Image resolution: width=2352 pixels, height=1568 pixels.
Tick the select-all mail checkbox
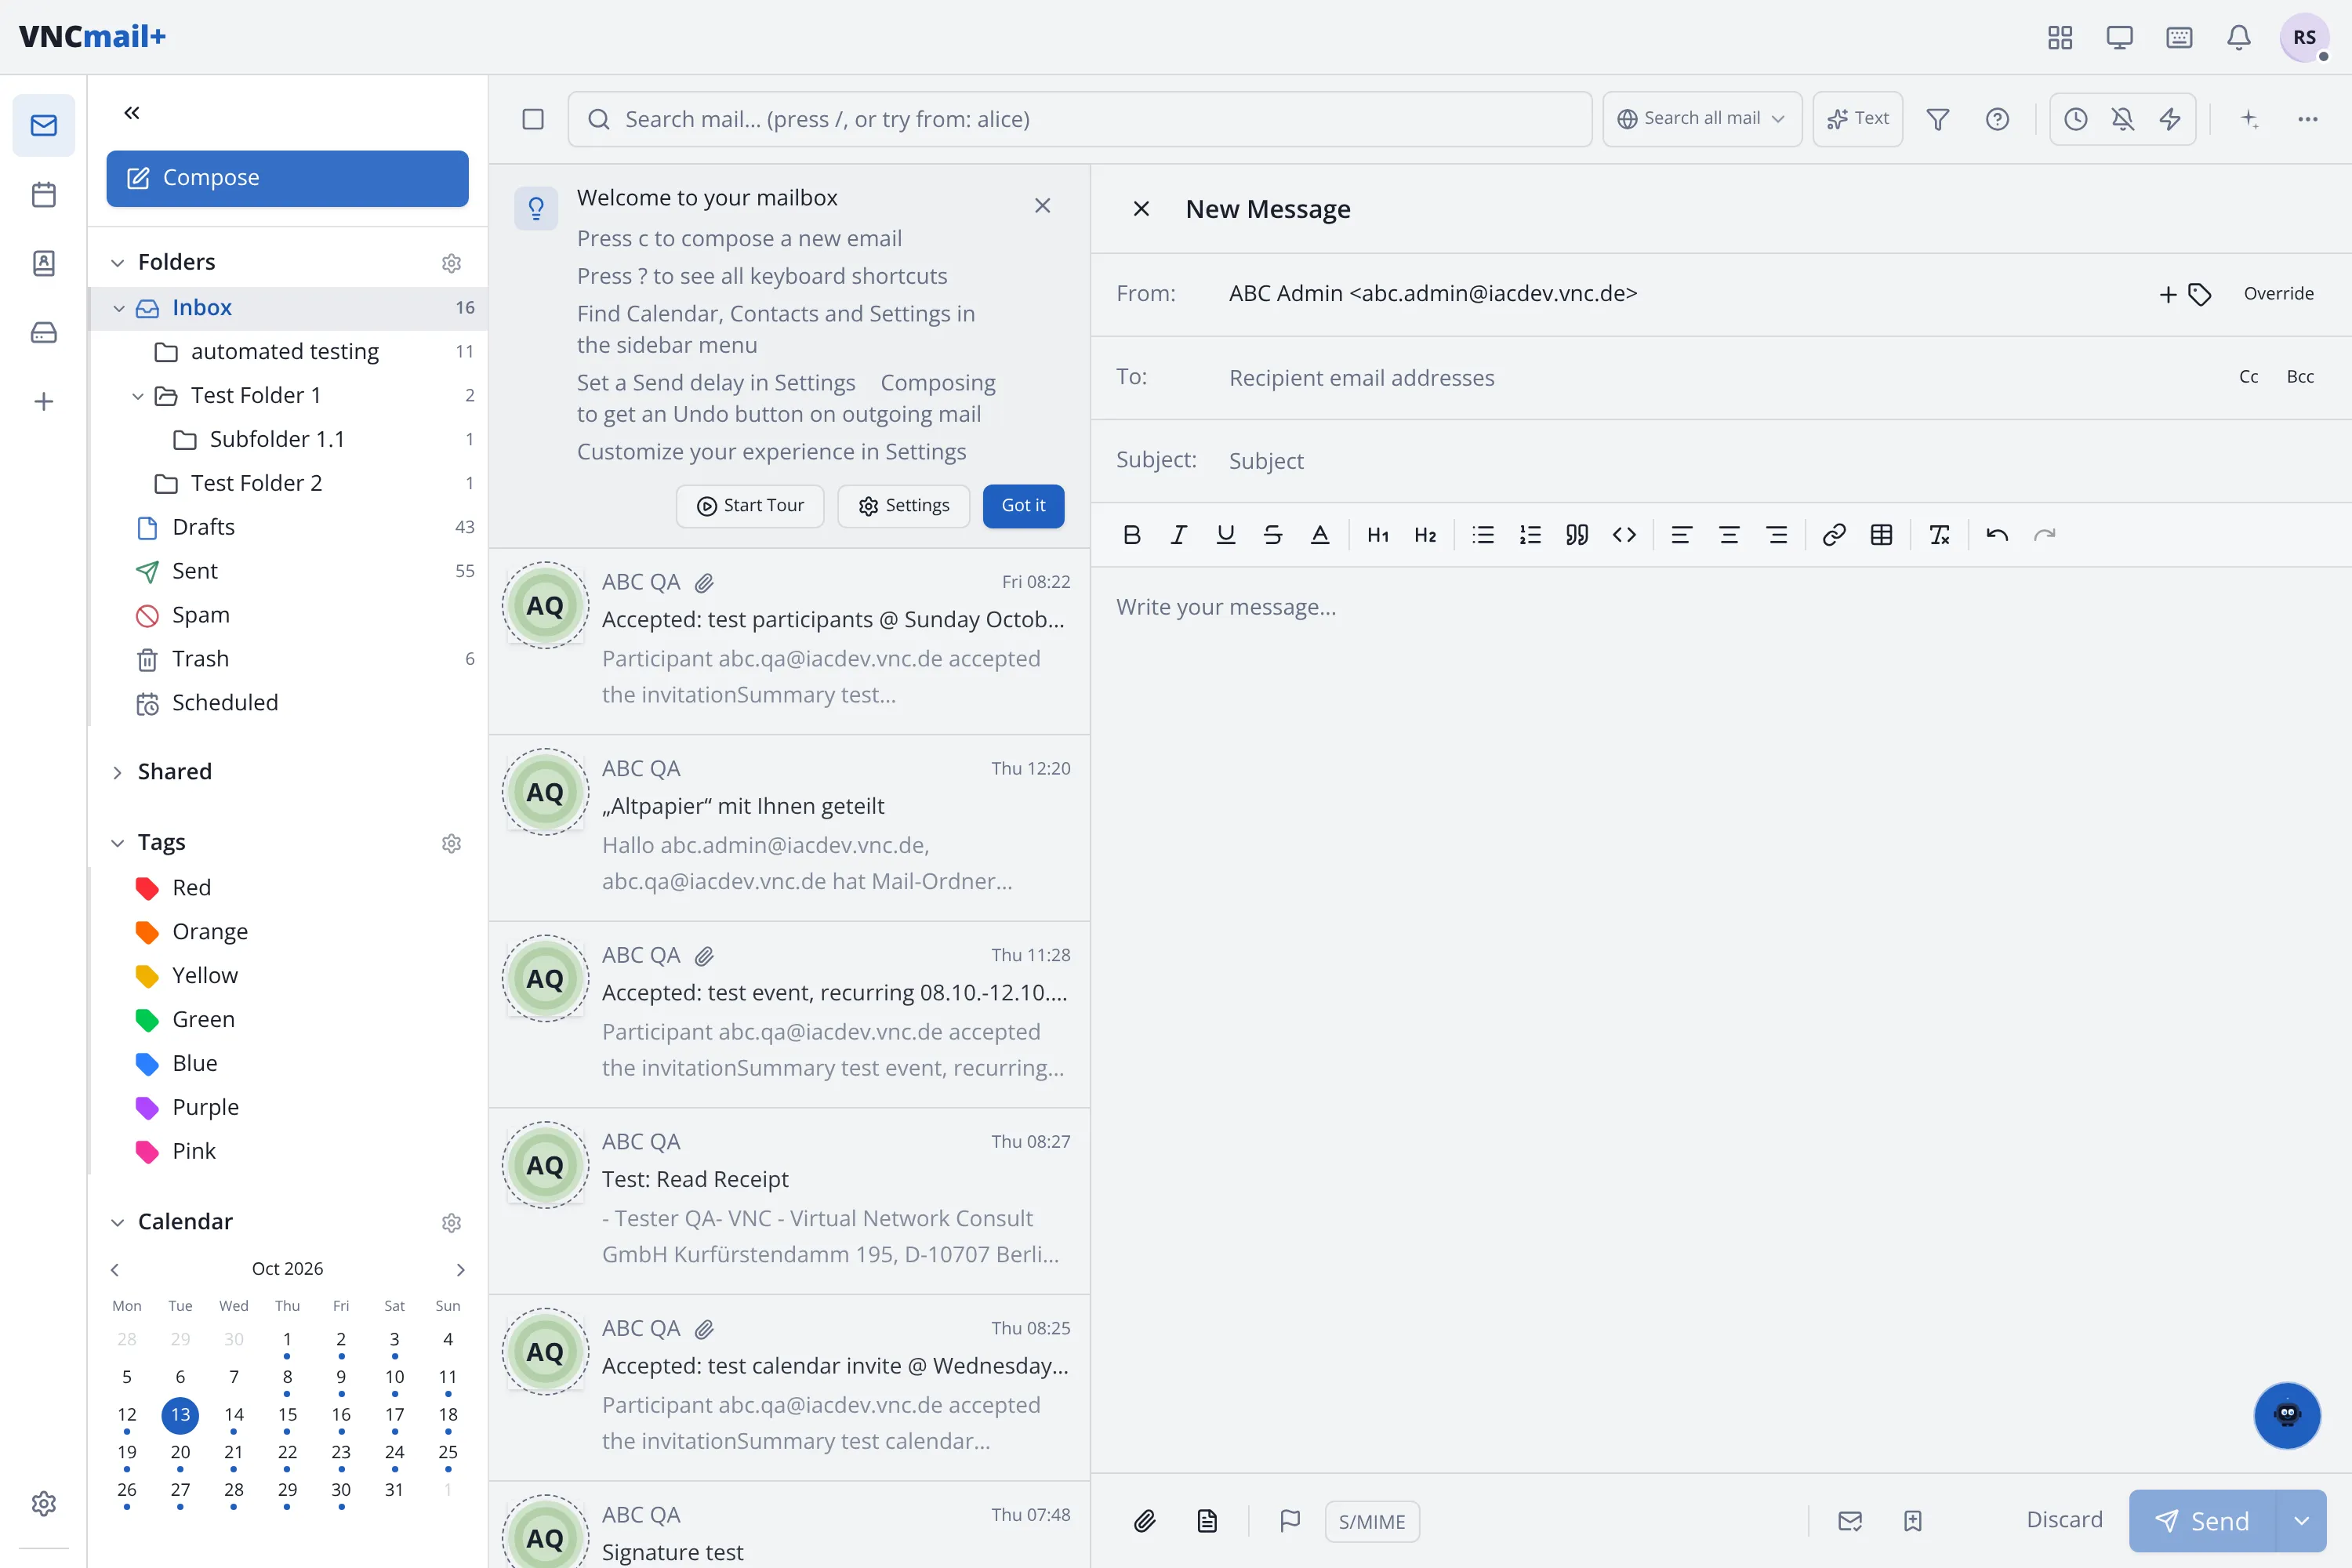click(533, 119)
